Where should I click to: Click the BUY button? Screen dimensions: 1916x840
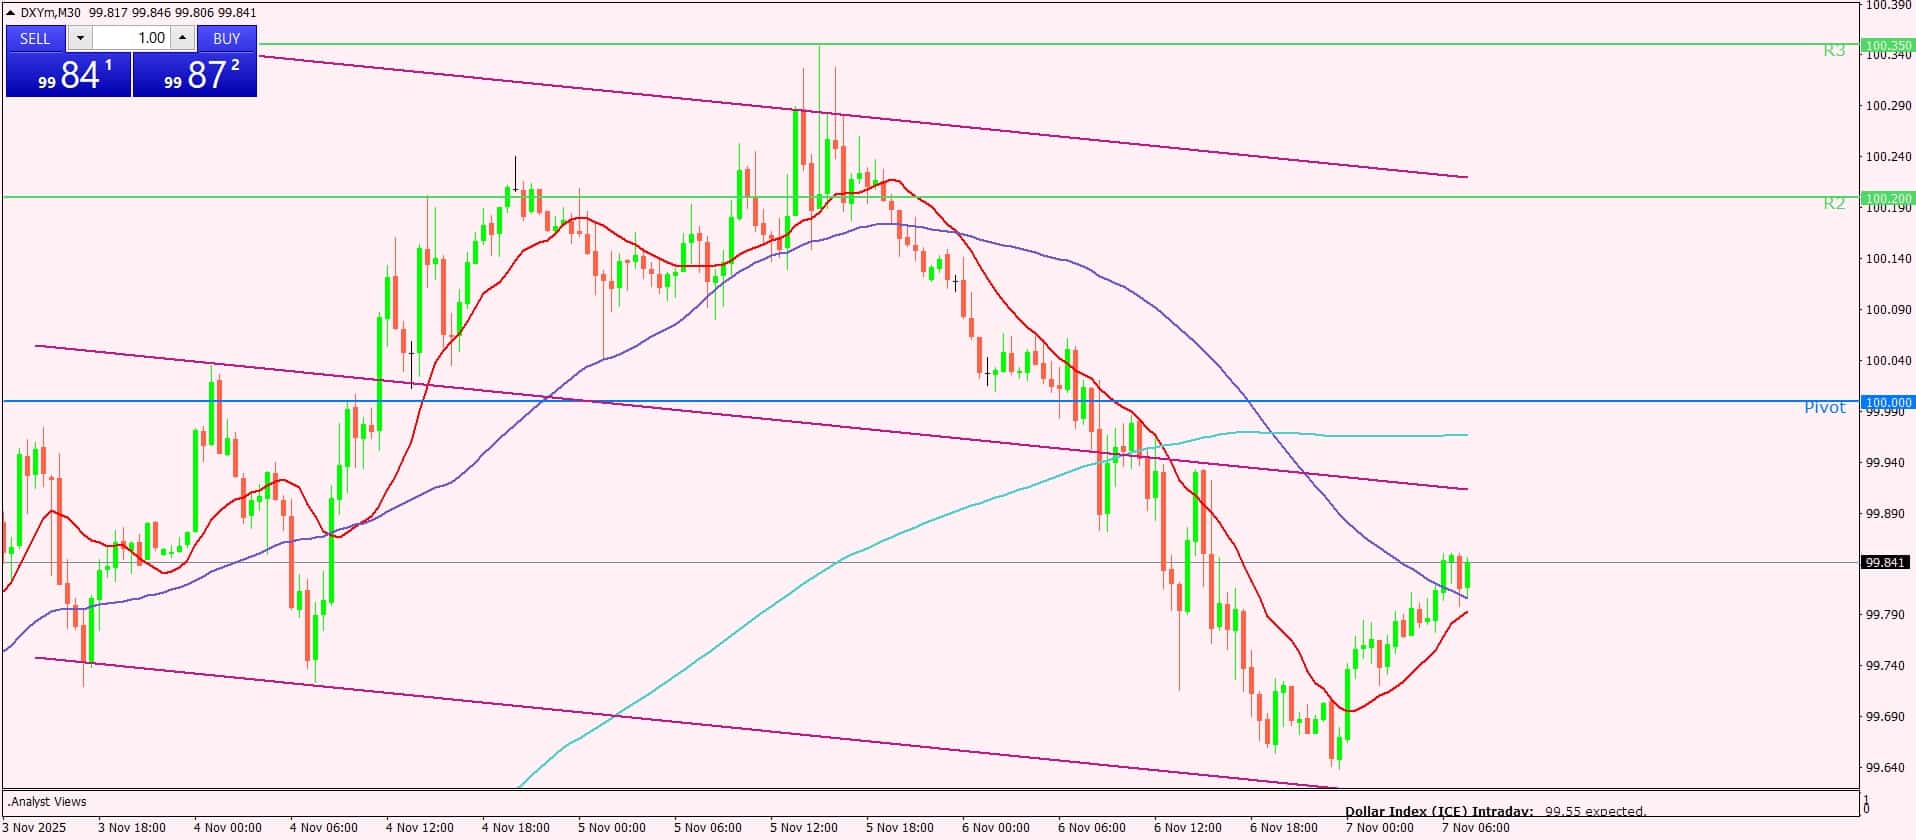coord(227,39)
